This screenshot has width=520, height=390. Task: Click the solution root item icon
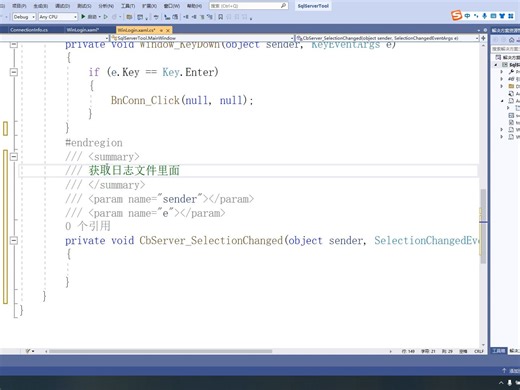[x=498, y=57]
